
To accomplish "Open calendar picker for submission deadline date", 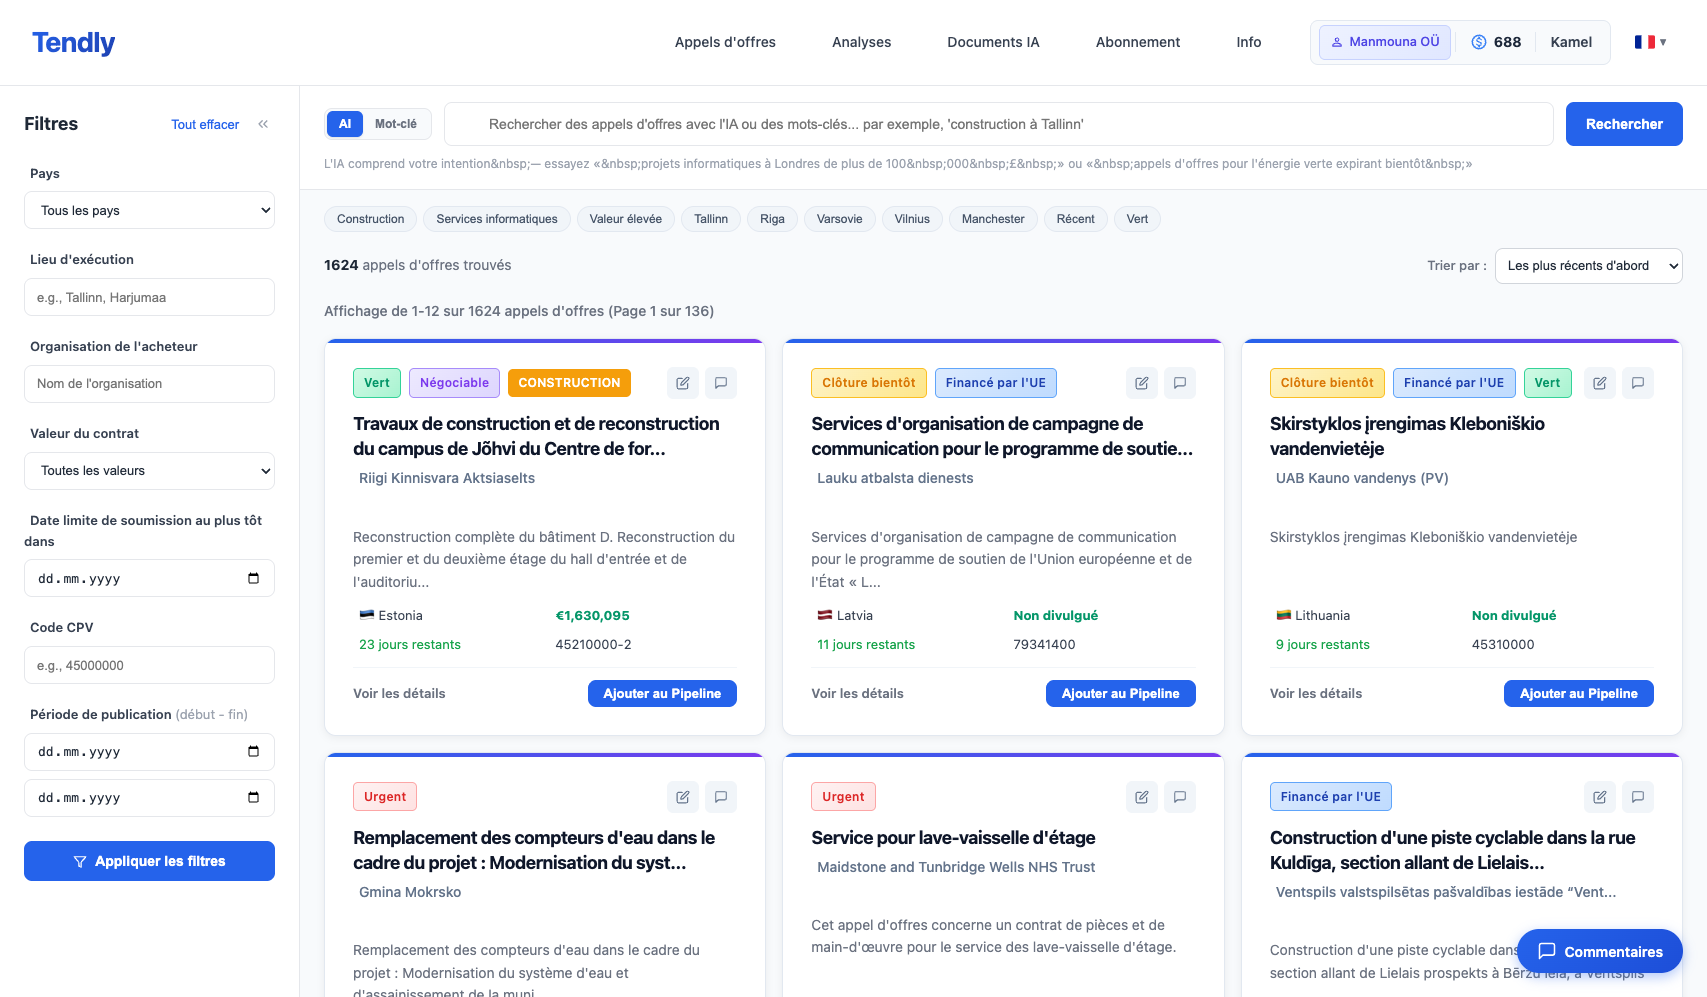I will 253,578.
